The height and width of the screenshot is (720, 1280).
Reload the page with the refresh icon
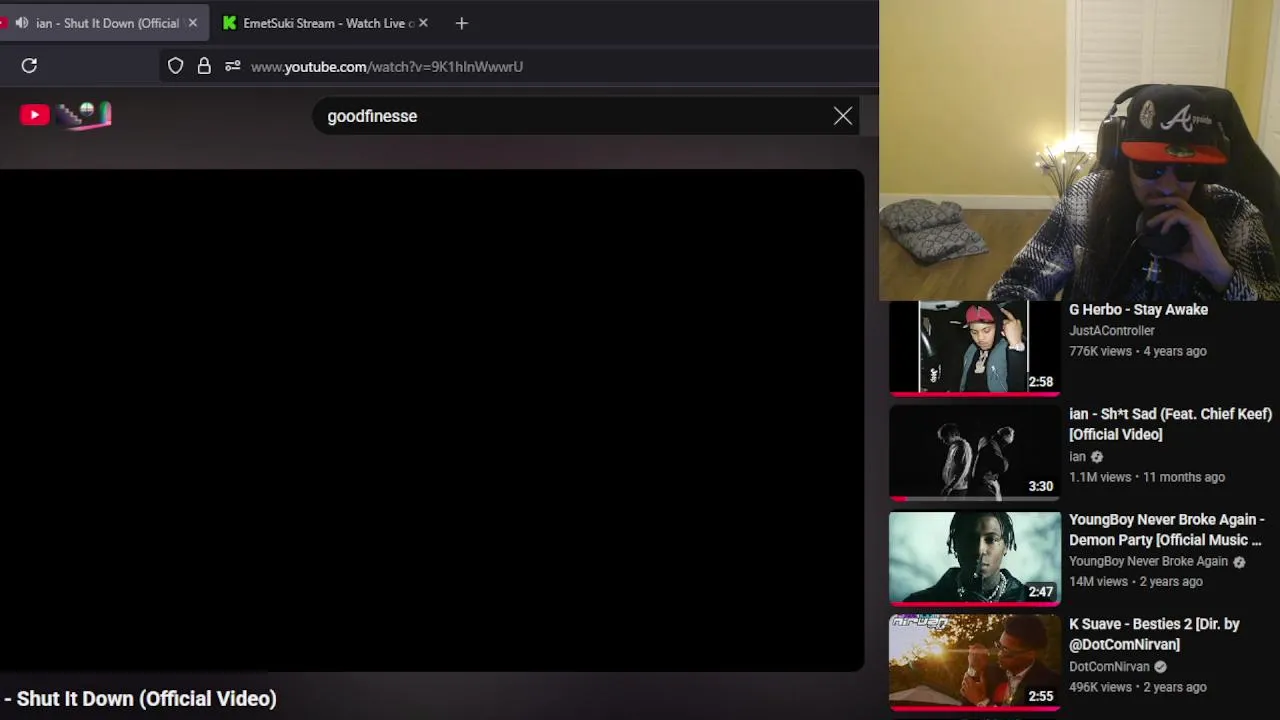point(29,66)
